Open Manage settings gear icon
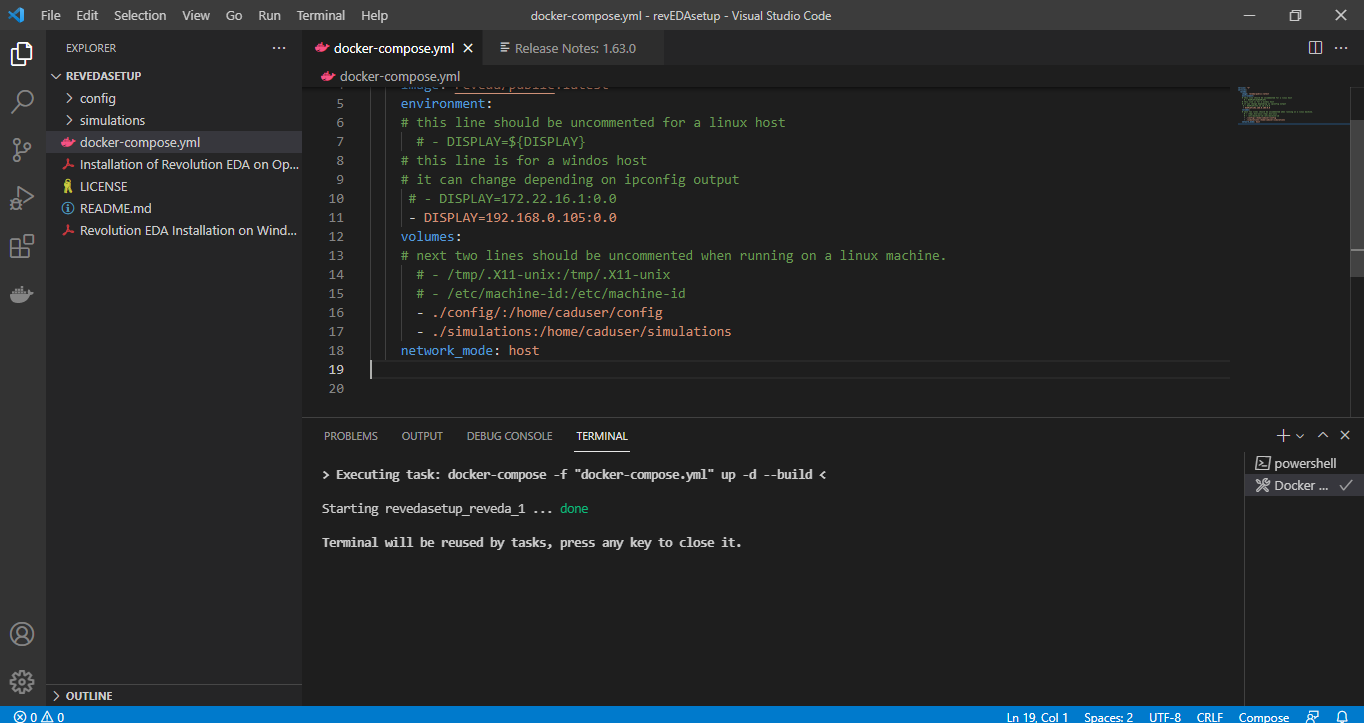 coord(21,681)
